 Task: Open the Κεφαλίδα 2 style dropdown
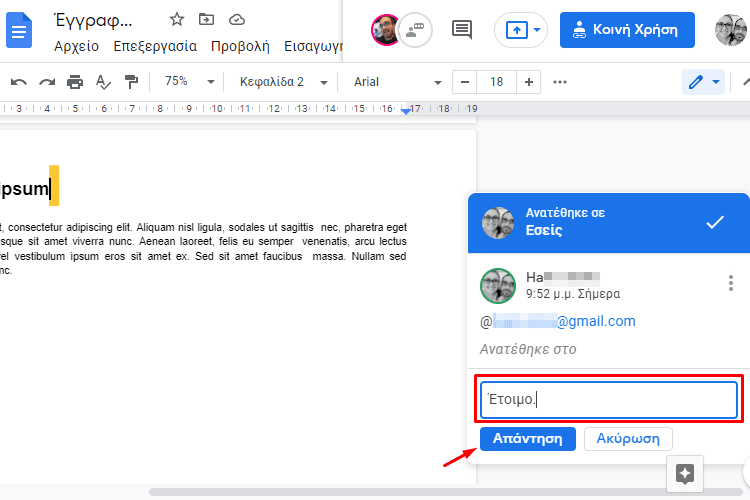(283, 82)
